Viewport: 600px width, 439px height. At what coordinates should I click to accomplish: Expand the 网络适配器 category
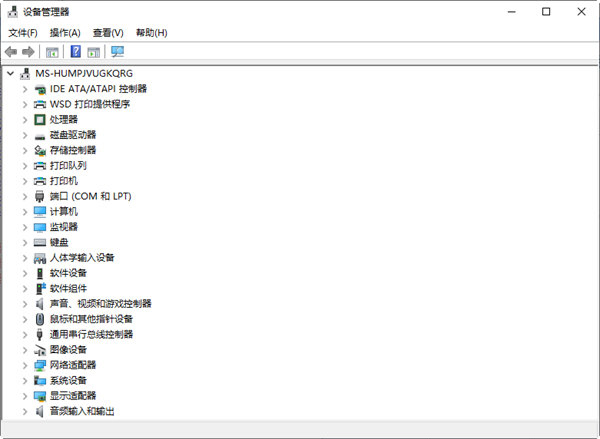click(25, 365)
